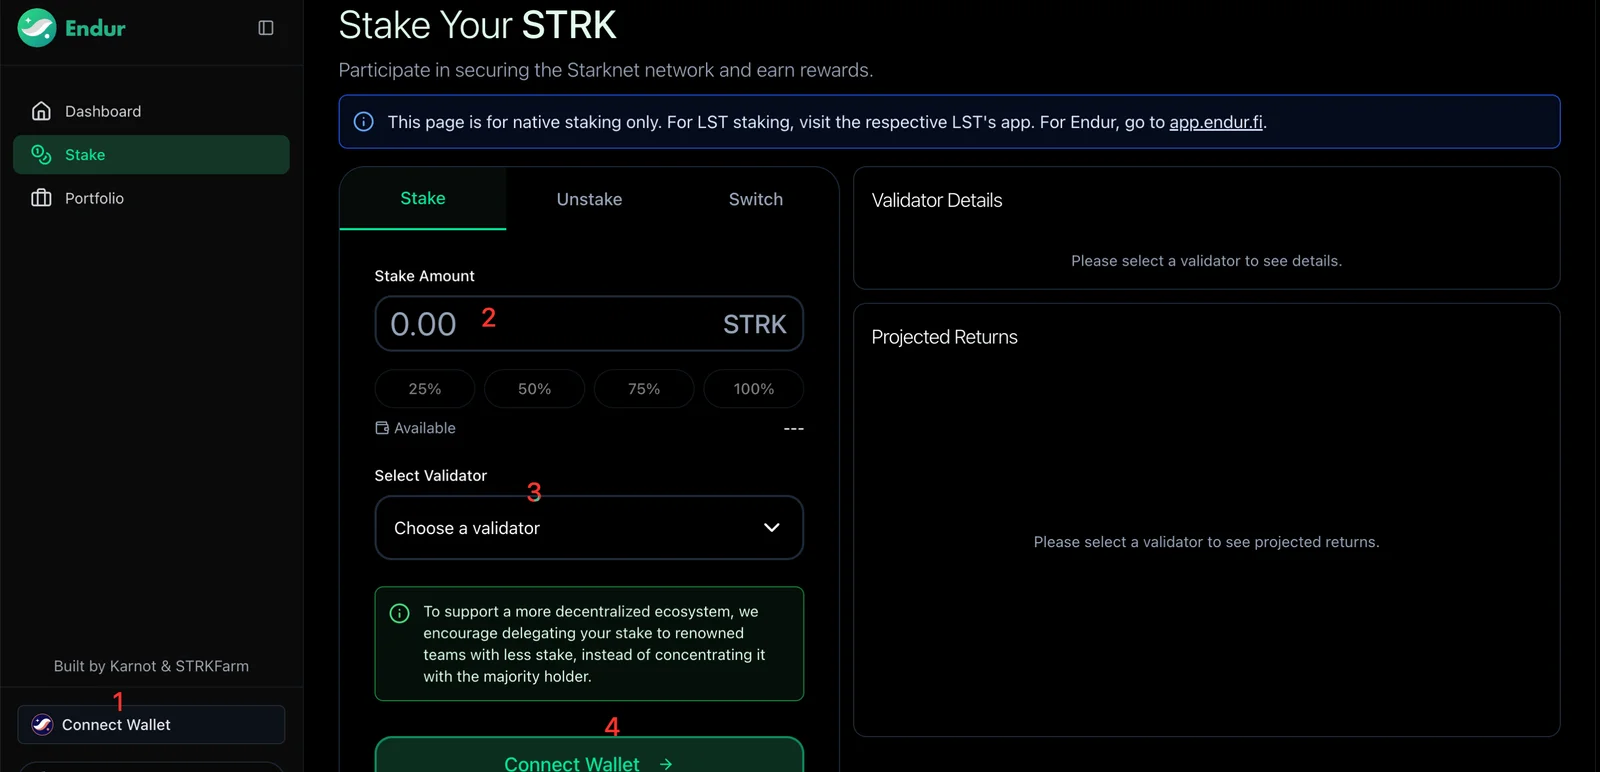Select the 50% amount preset
Screen dimensions: 1600x772
point(535,389)
